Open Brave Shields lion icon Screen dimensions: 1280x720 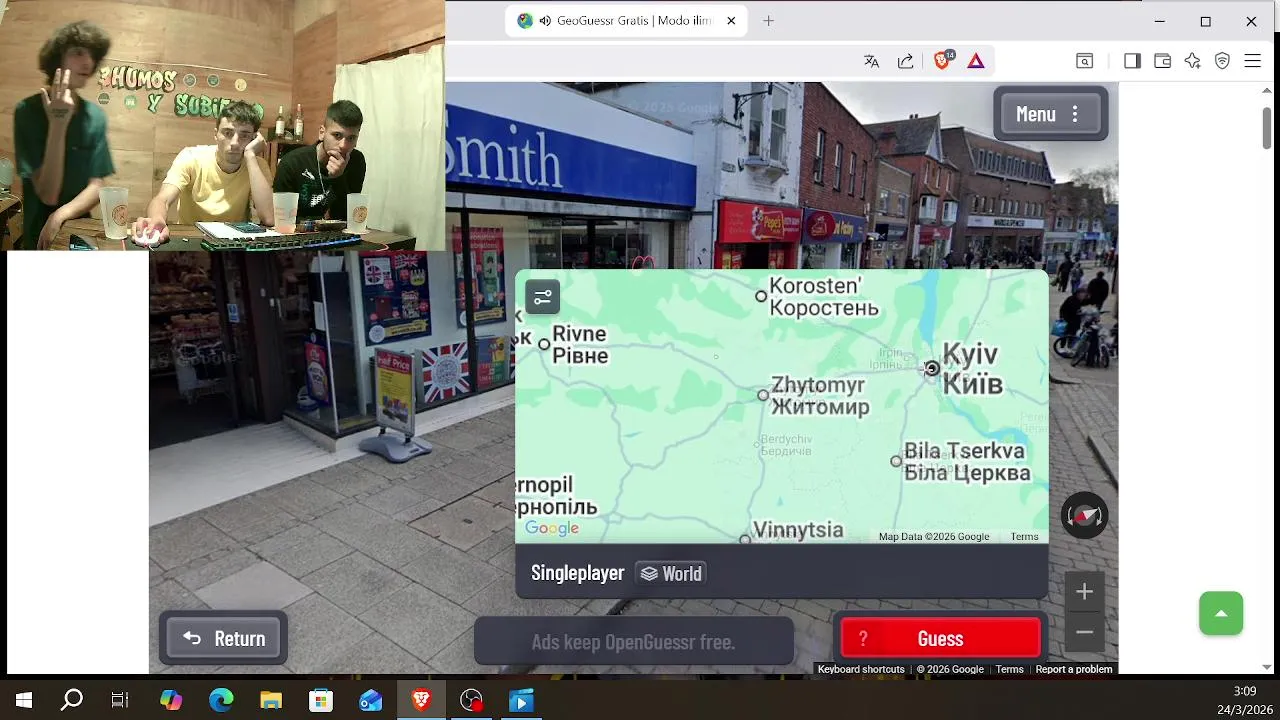(942, 61)
